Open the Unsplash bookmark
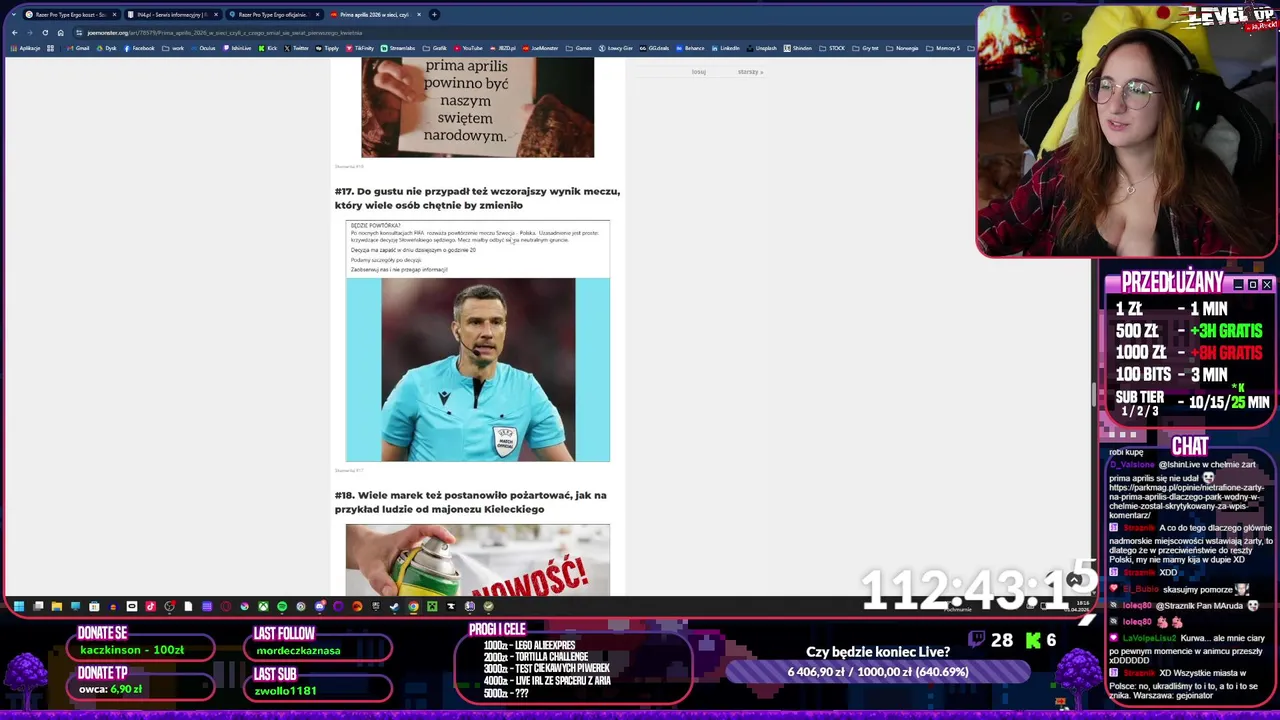The width and height of the screenshot is (1280, 720). tap(761, 48)
